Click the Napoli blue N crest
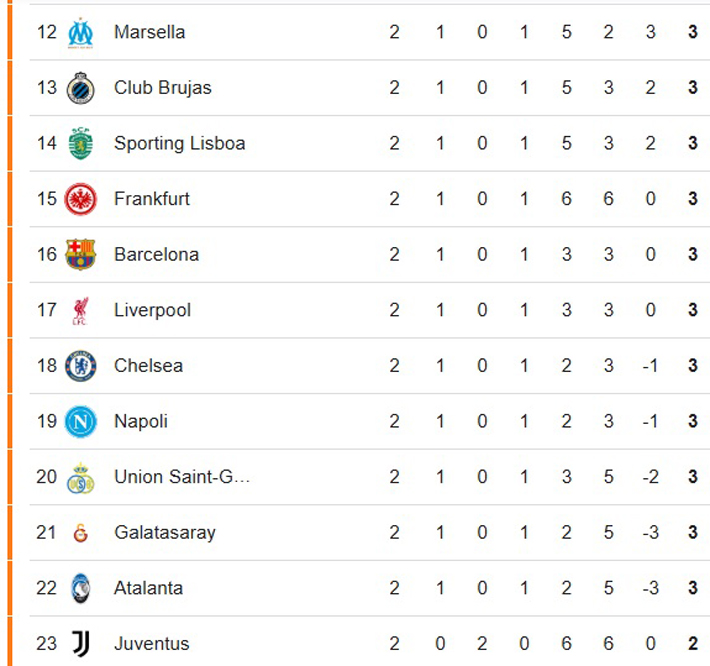710x666 pixels. [x=80, y=421]
